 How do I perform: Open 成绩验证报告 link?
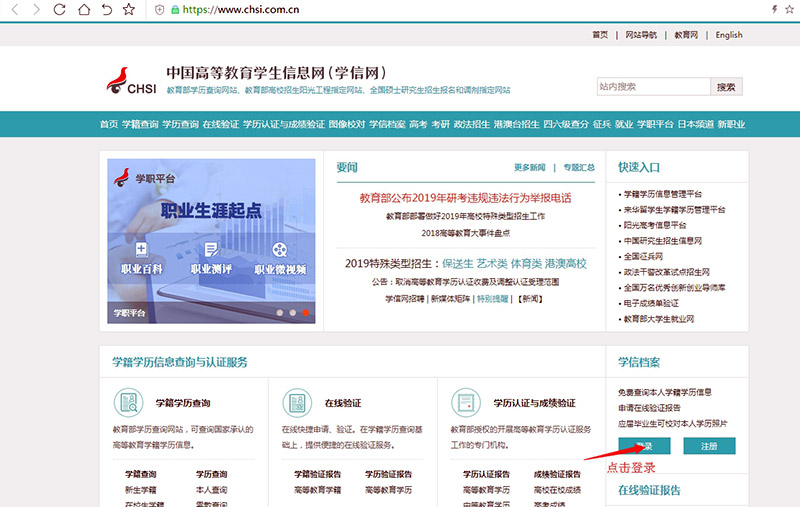[x=557, y=474]
